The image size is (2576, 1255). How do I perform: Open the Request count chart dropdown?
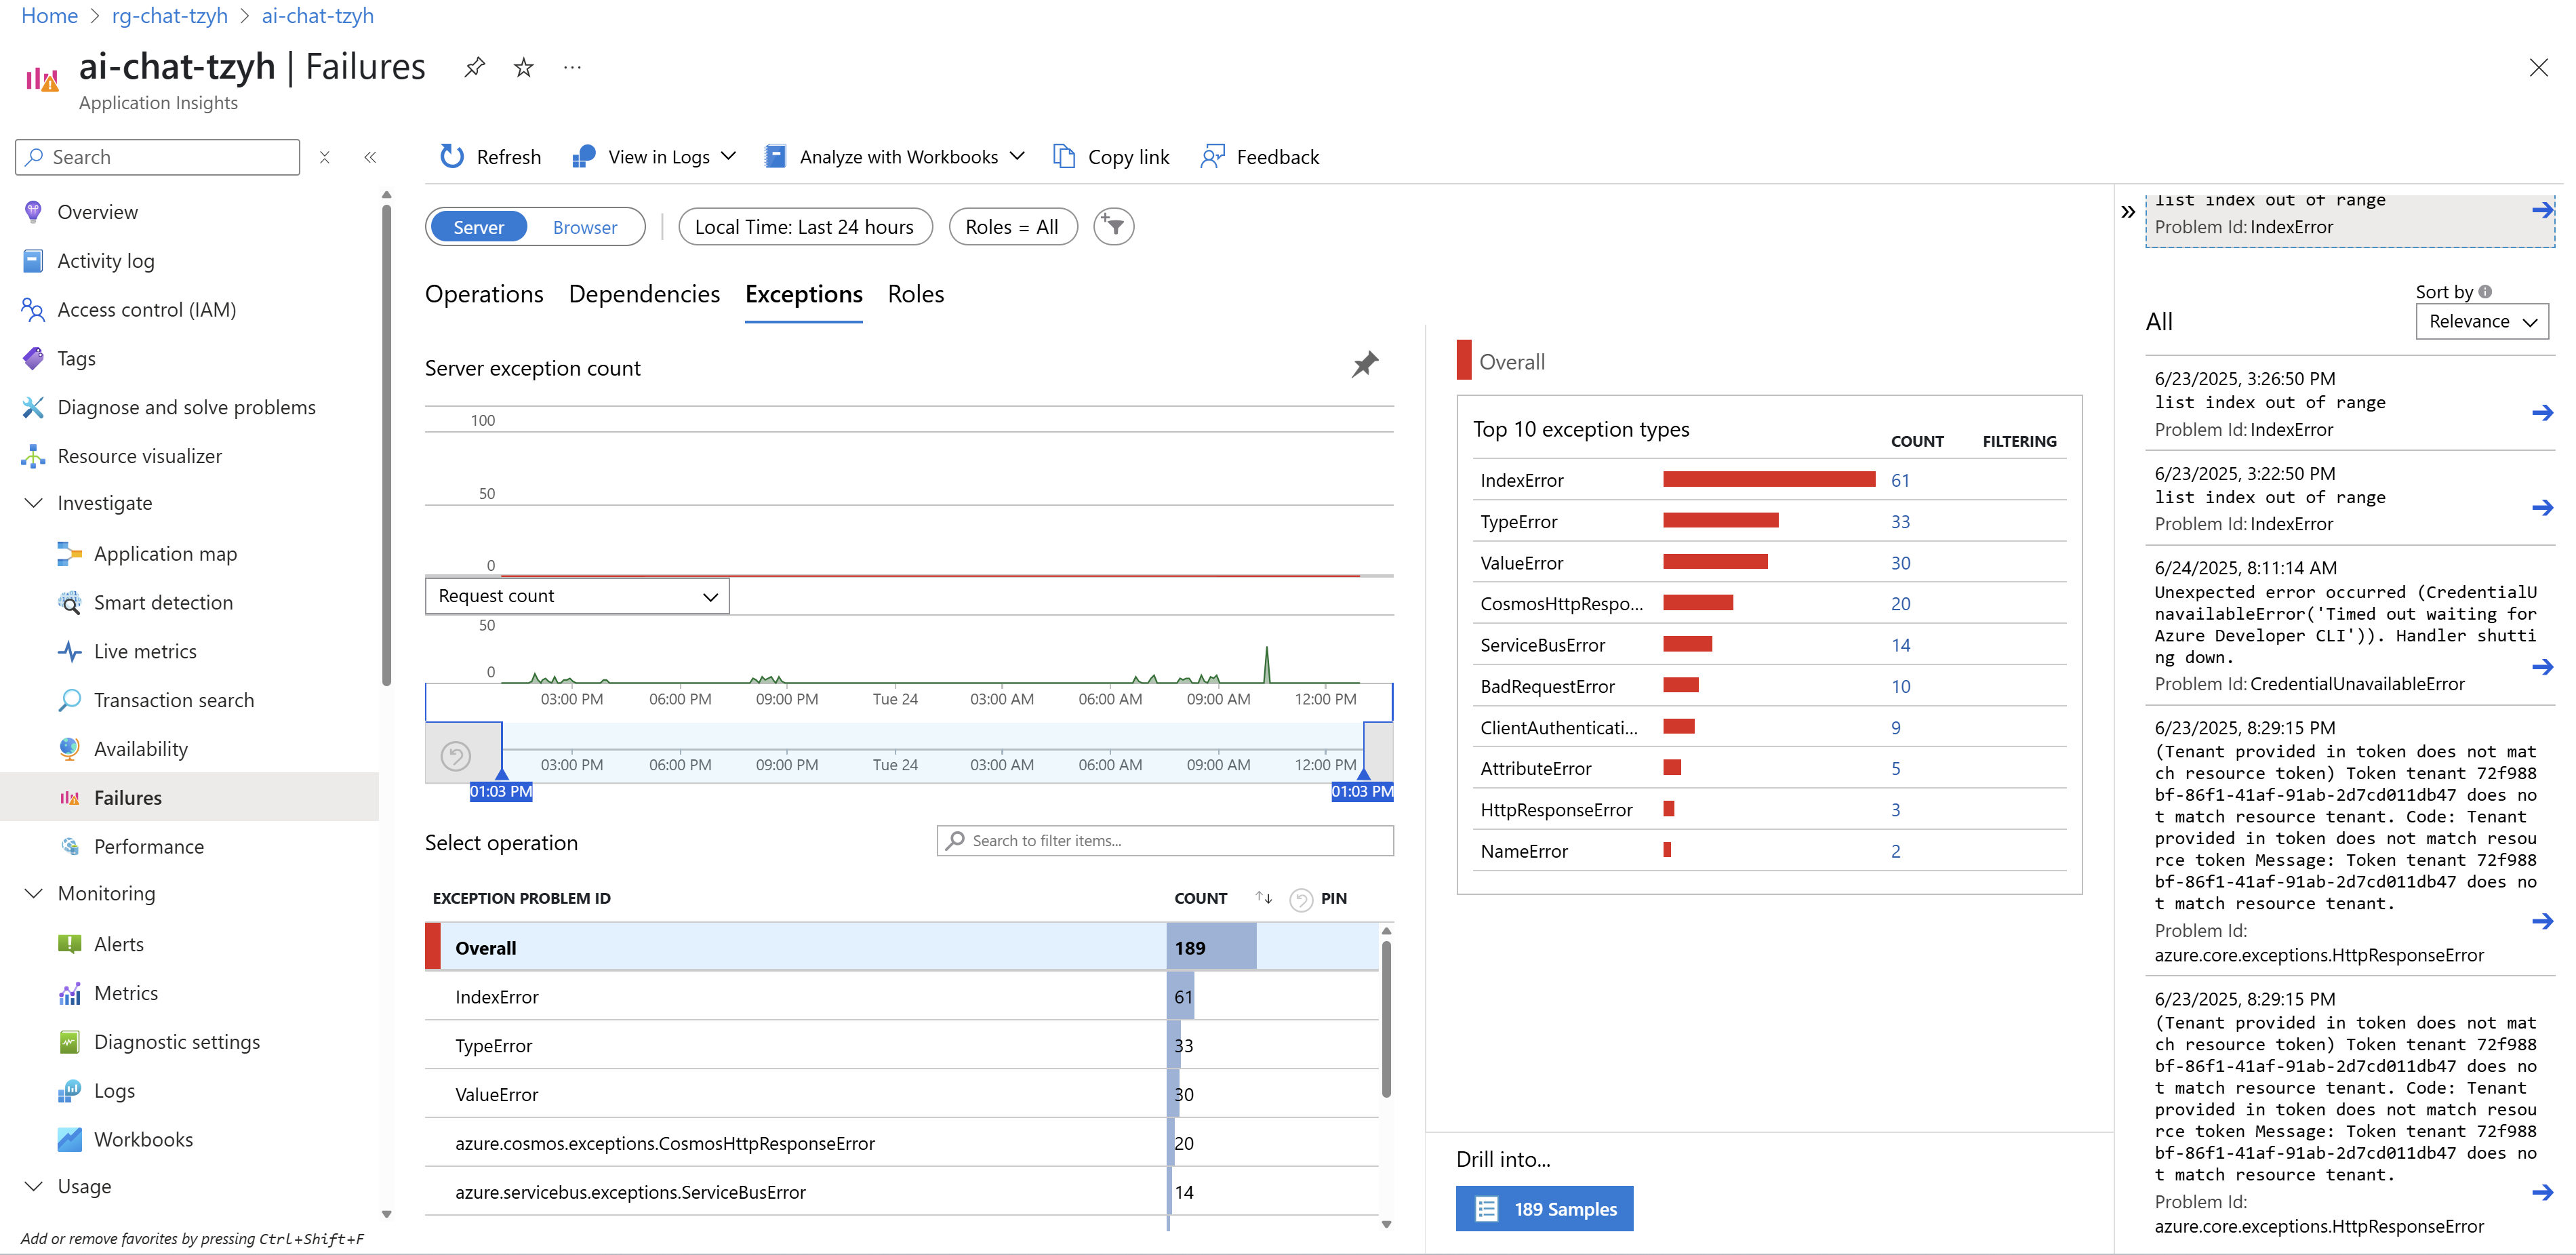tap(577, 596)
